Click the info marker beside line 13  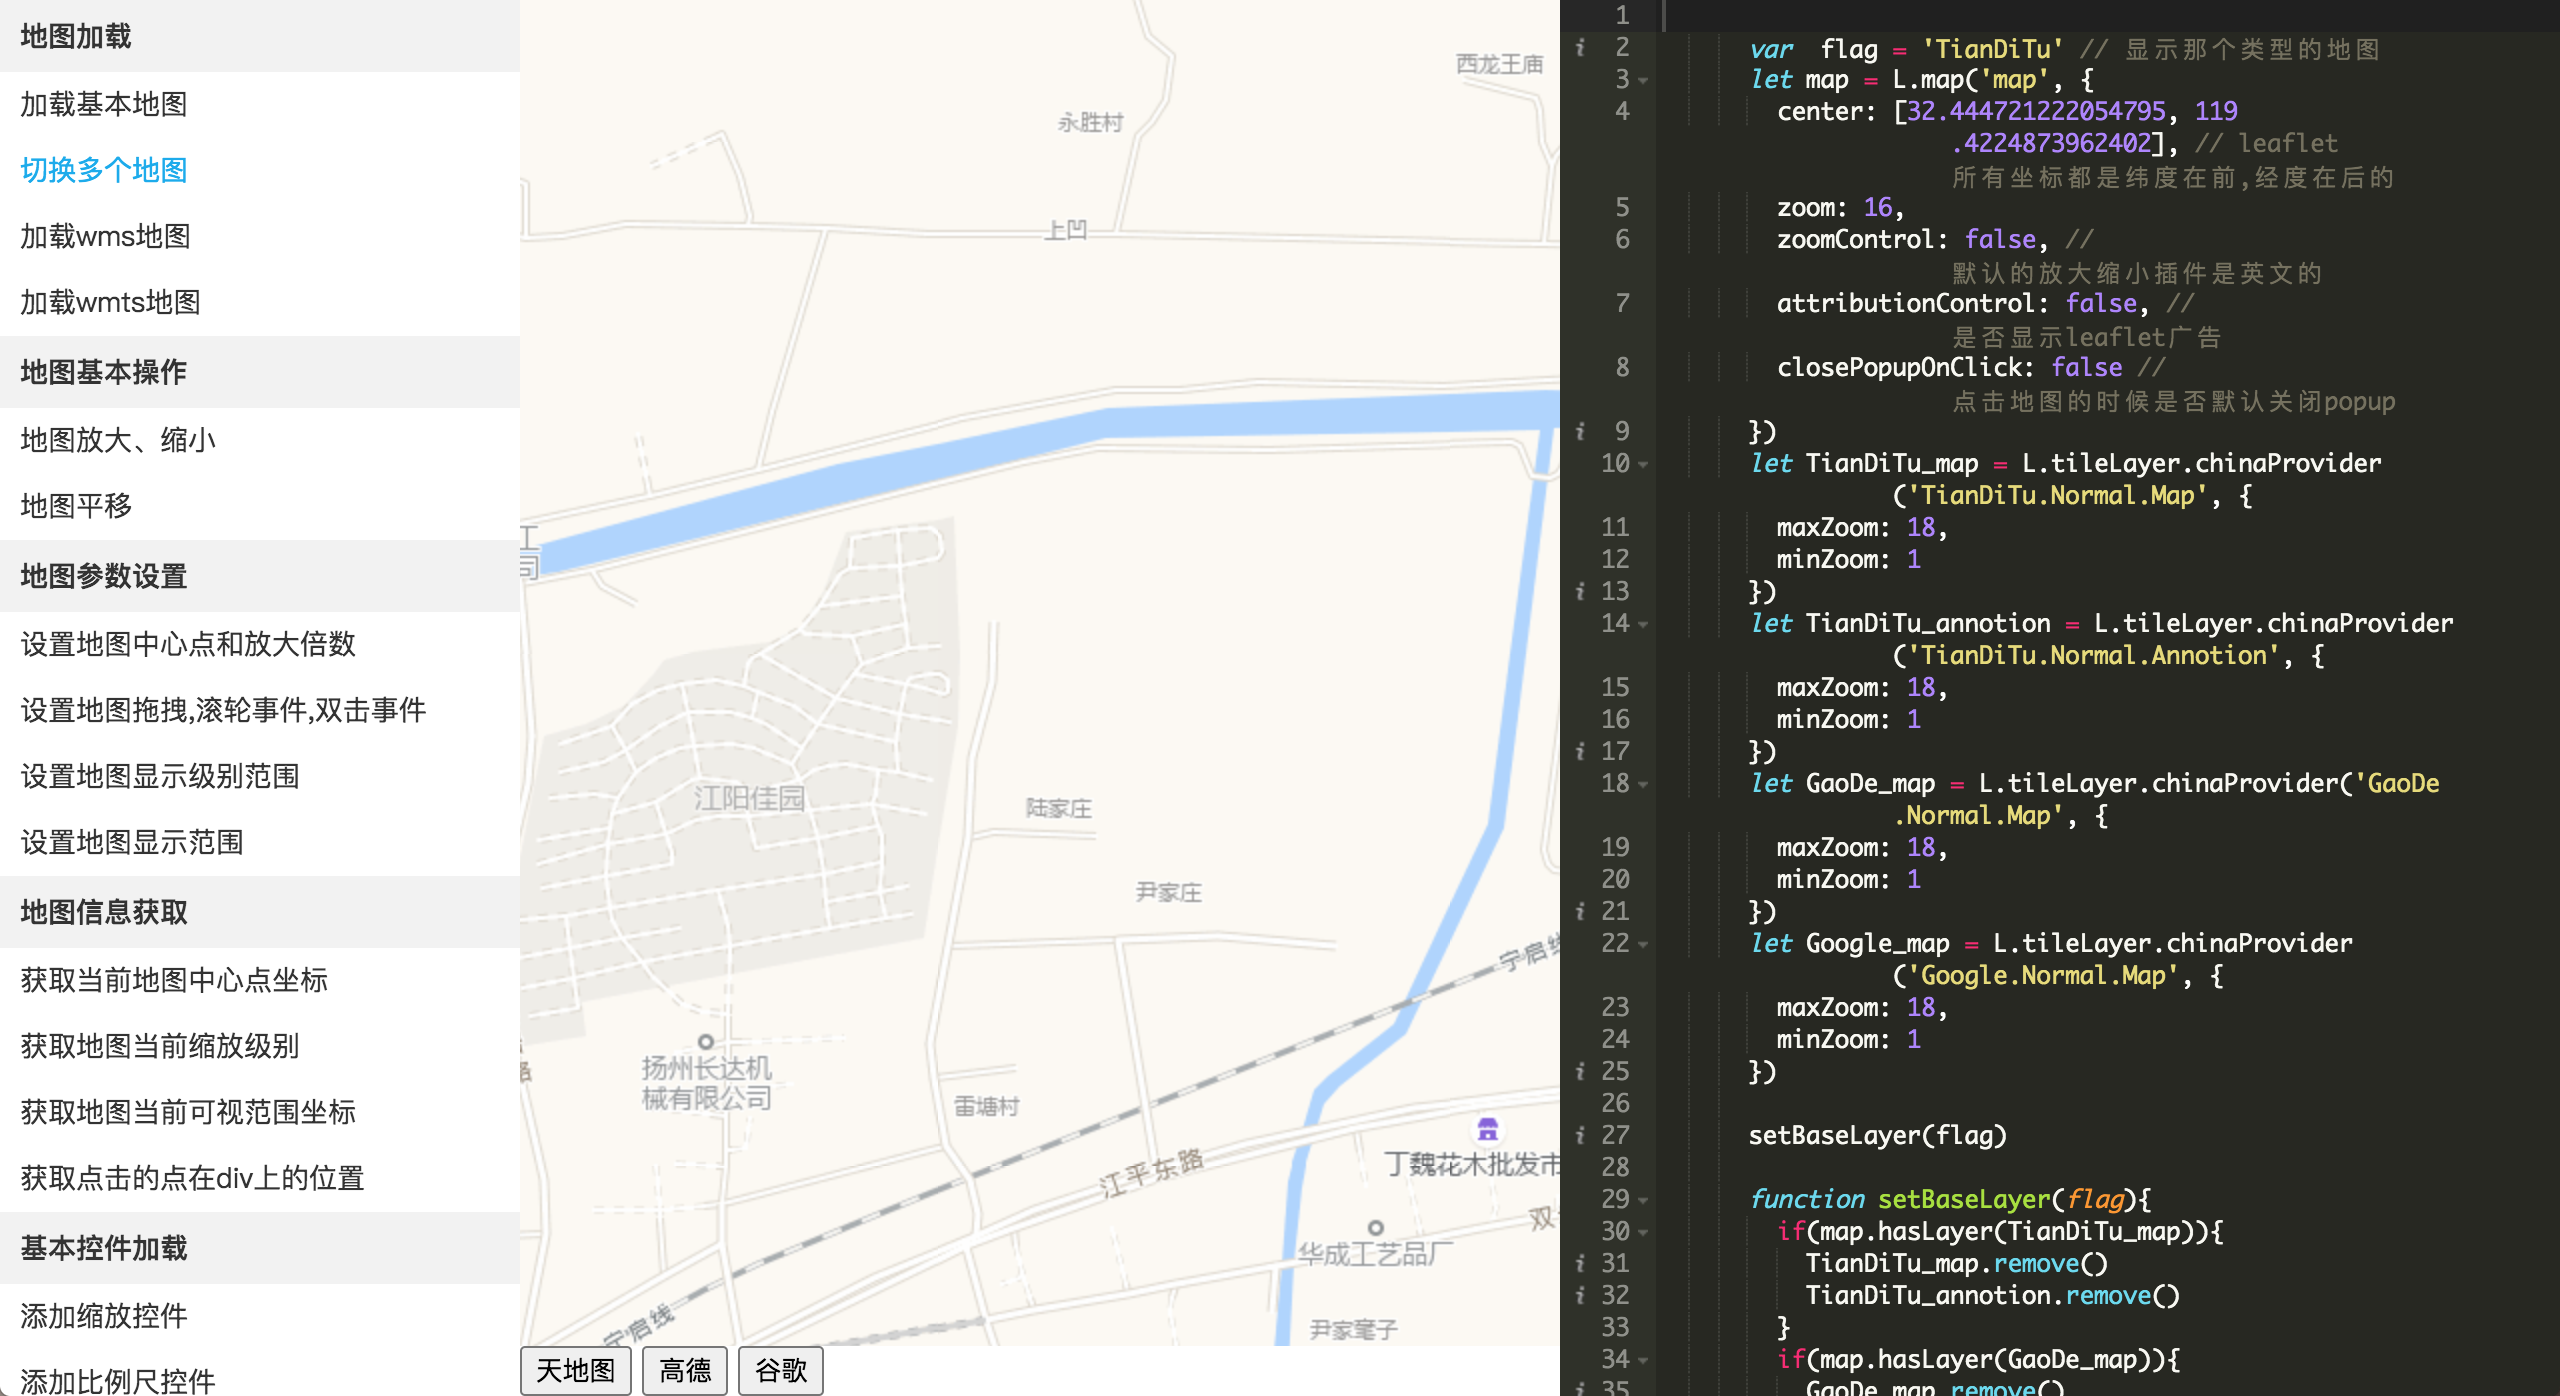[x=1580, y=592]
